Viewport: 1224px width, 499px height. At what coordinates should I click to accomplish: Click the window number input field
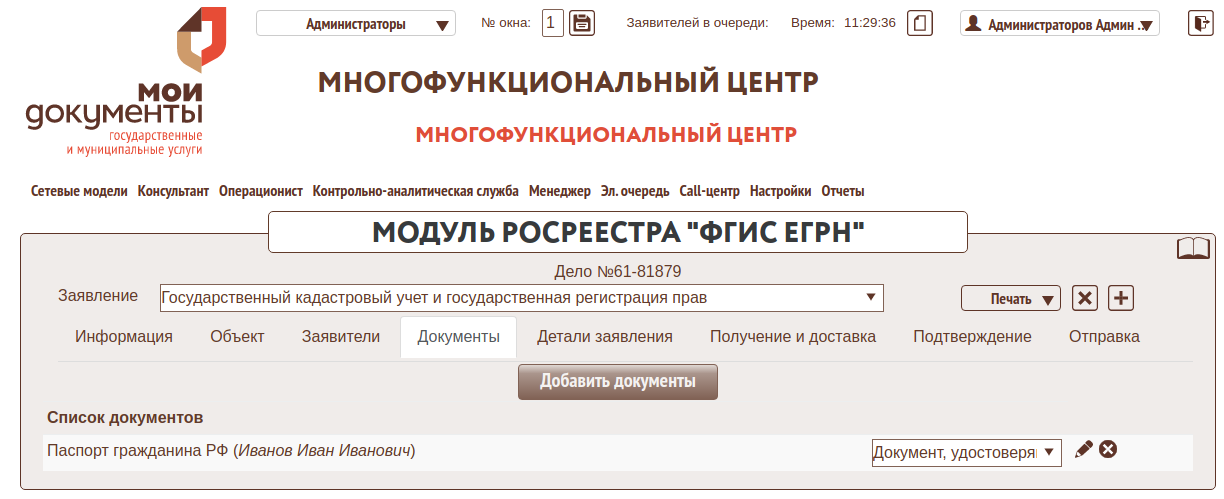[x=552, y=23]
